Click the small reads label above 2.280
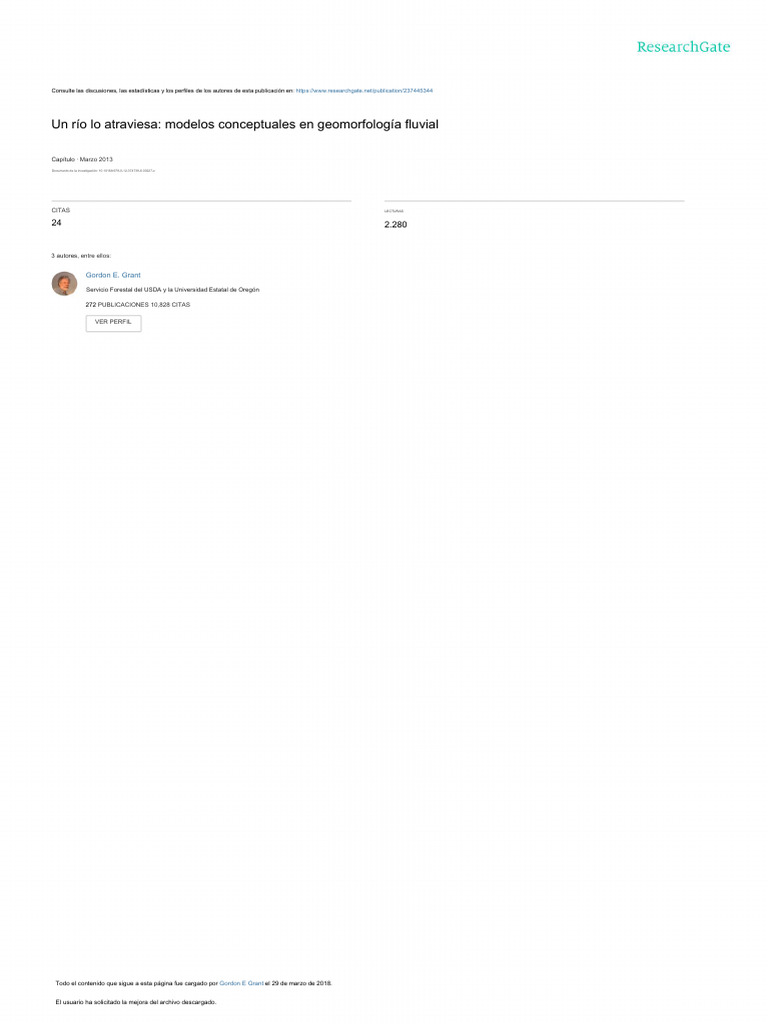This screenshot has width=768, height=1024. (394, 211)
